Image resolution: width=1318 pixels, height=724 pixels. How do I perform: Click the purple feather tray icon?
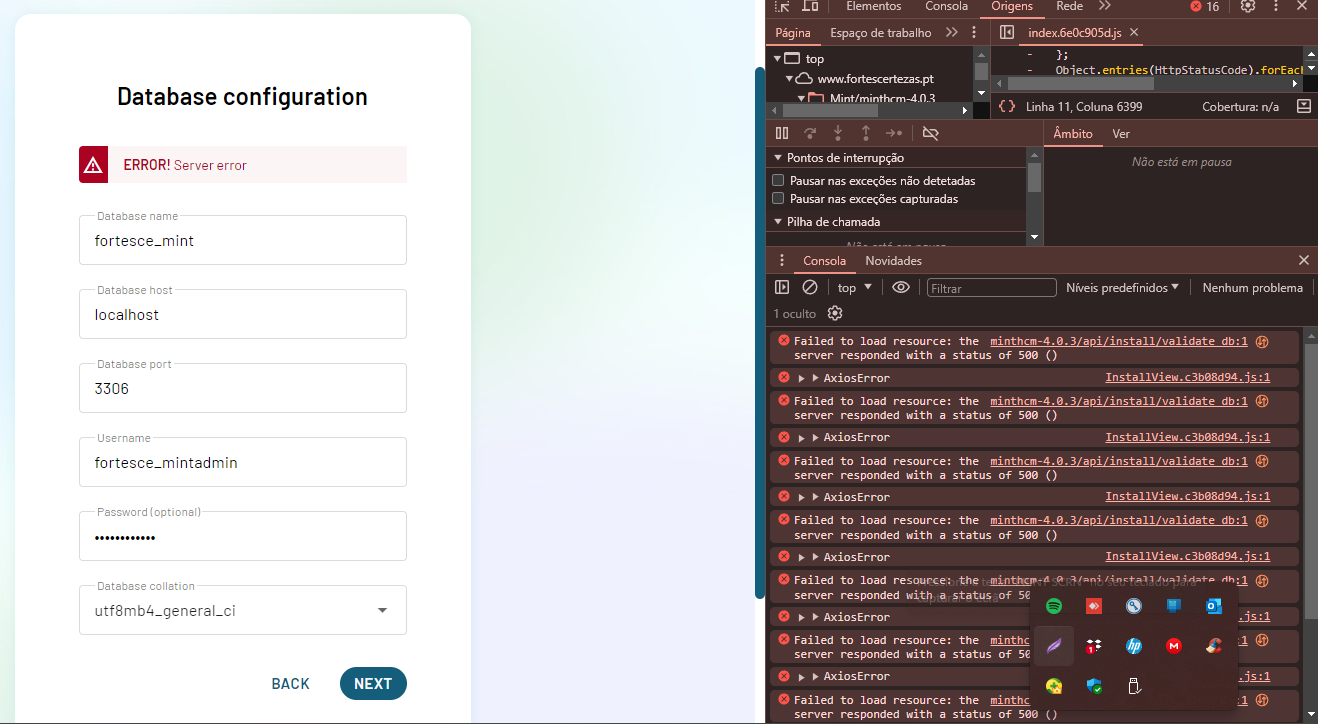tap(1053, 646)
